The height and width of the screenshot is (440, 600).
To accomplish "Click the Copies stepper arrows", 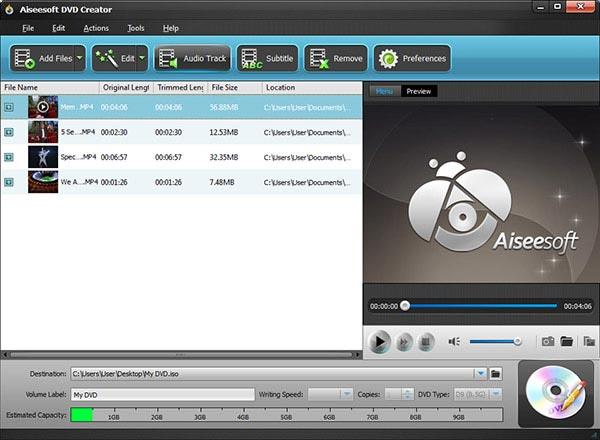I will click(x=407, y=394).
